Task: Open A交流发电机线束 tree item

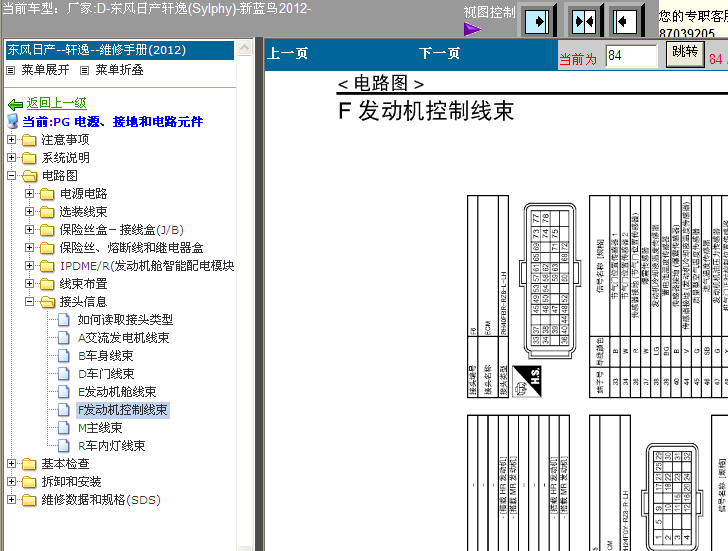Action: click(124, 337)
